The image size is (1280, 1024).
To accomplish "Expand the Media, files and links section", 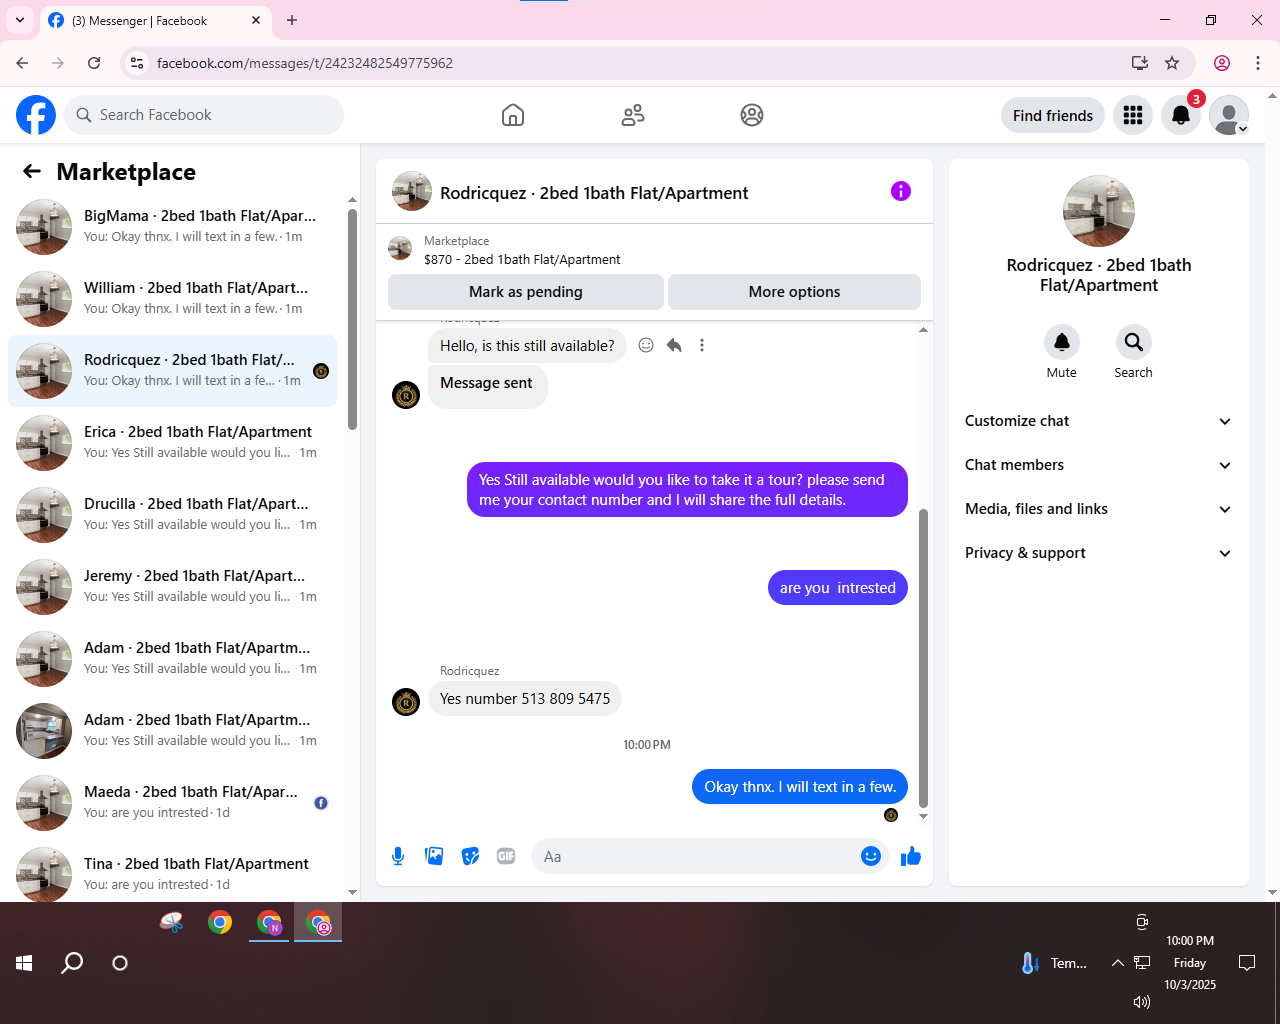I will tap(1099, 509).
